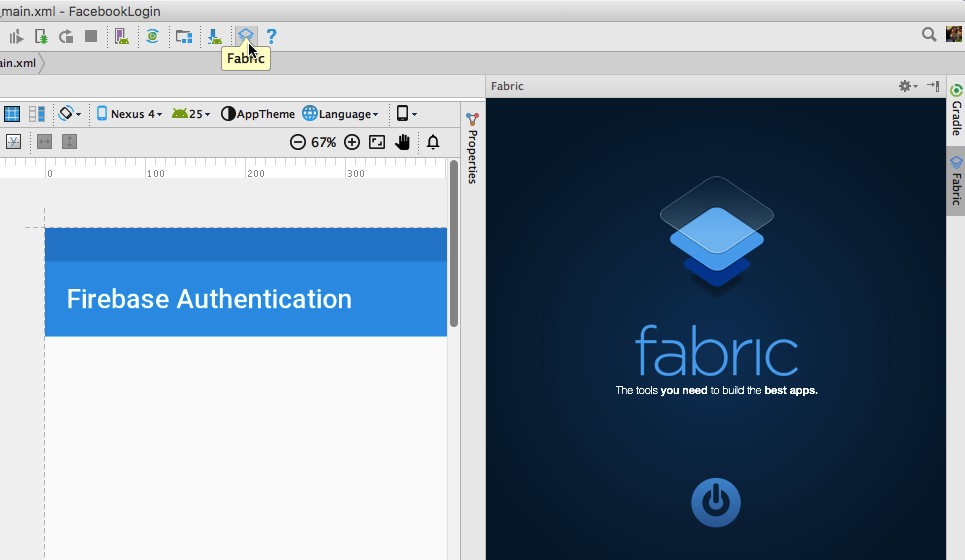
Task: Open the SDK Manager download icon
Action: (x=214, y=36)
